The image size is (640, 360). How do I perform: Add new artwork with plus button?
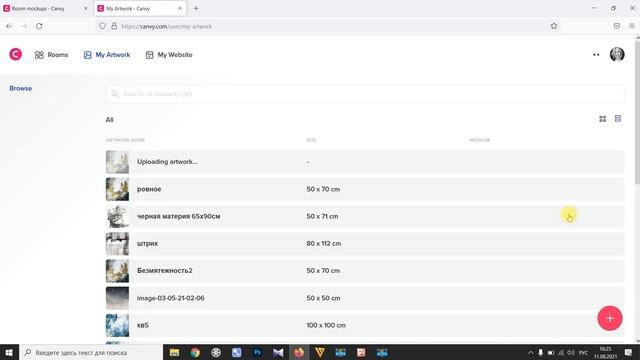(610, 318)
